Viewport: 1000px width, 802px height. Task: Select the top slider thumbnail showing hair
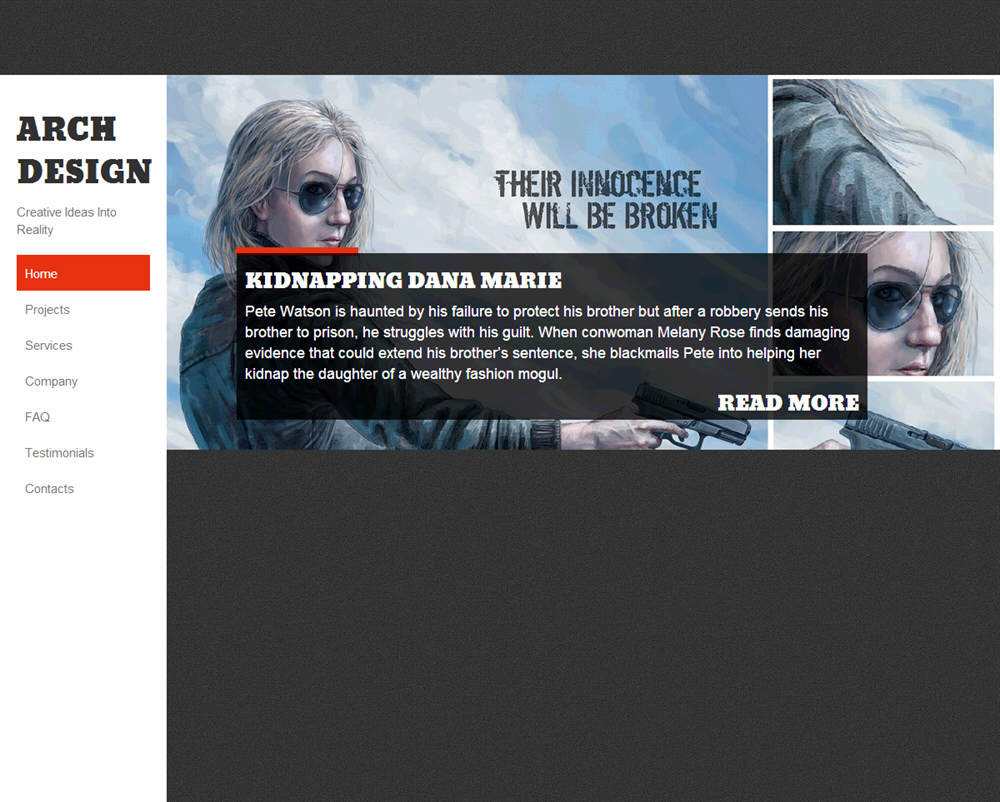883,152
